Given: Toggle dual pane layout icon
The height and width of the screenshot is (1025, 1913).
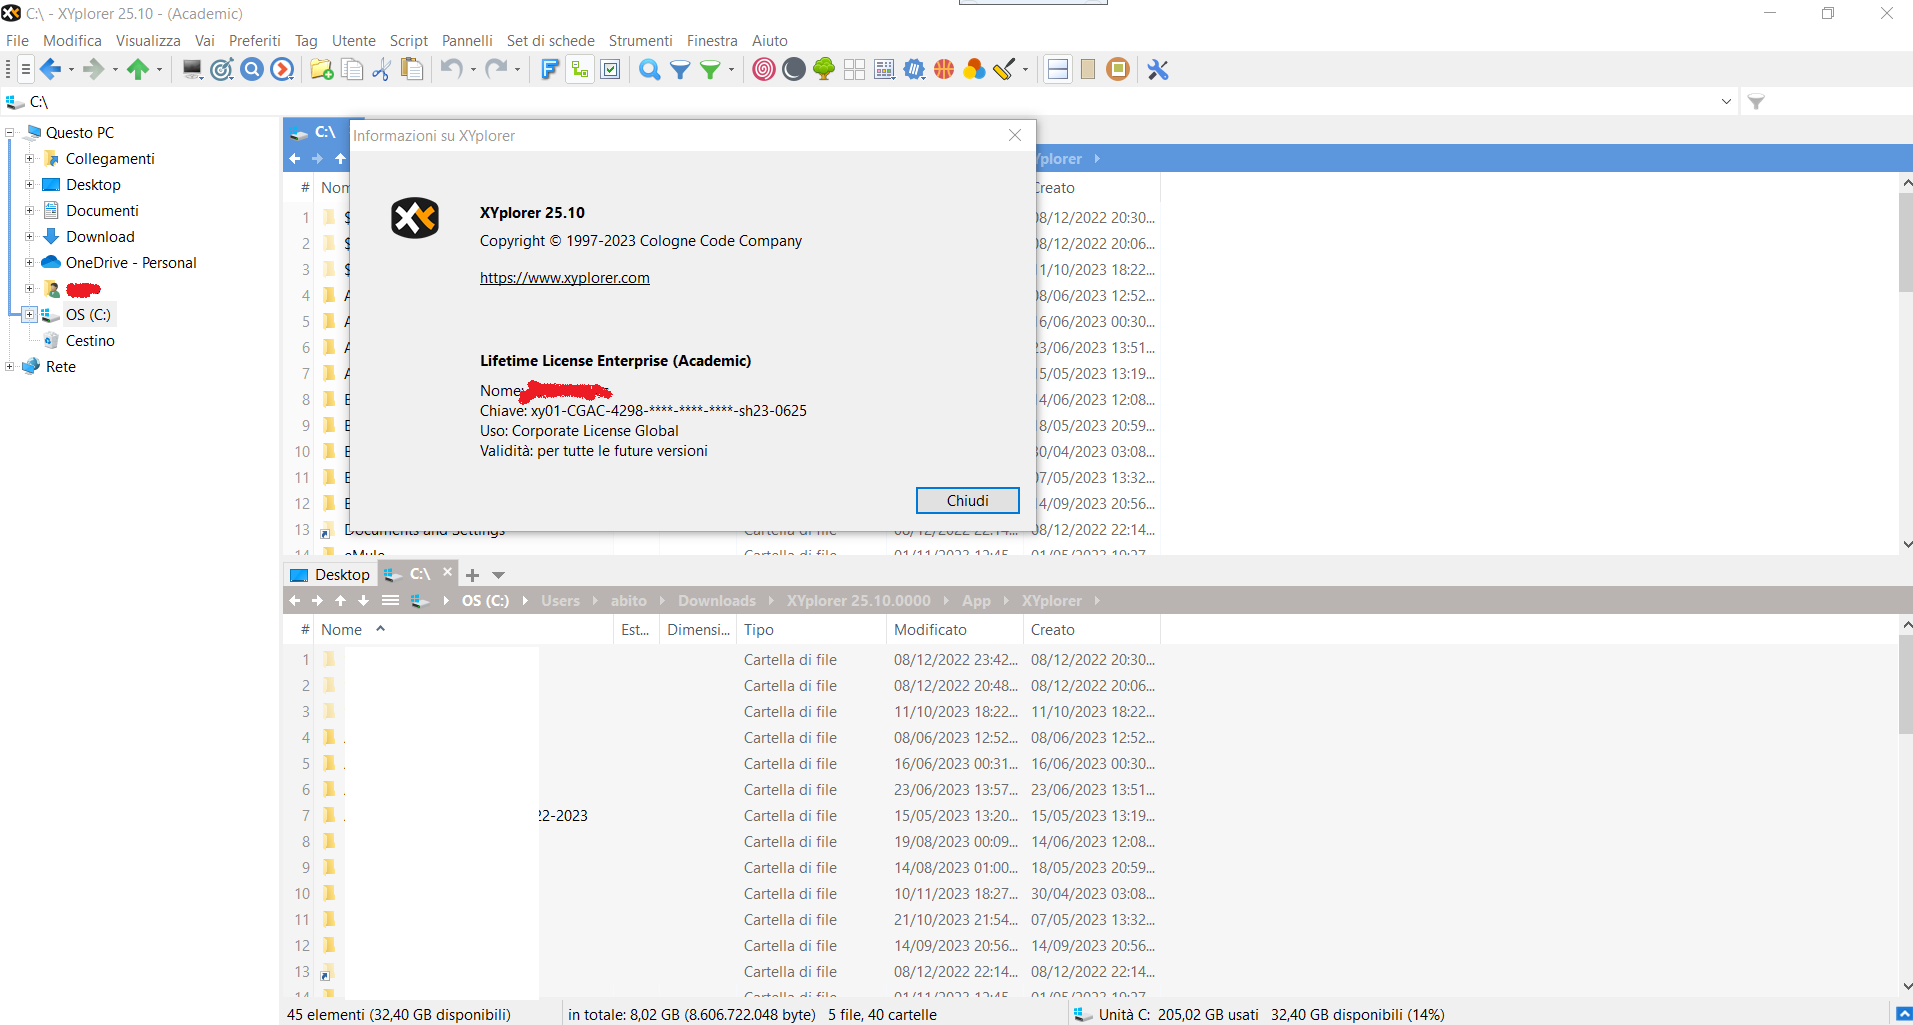Looking at the screenshot, I should tap(1058, 69).
